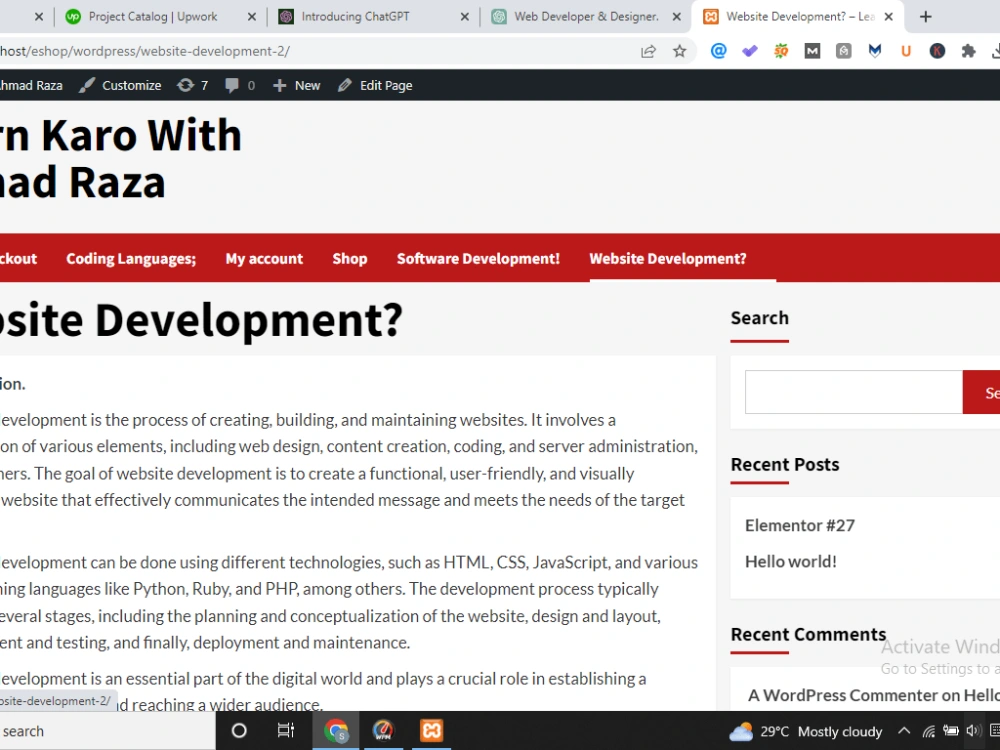1000x750 pixels.
Task: Open the Coding Languages; menu item
Action: pos(131,258)
